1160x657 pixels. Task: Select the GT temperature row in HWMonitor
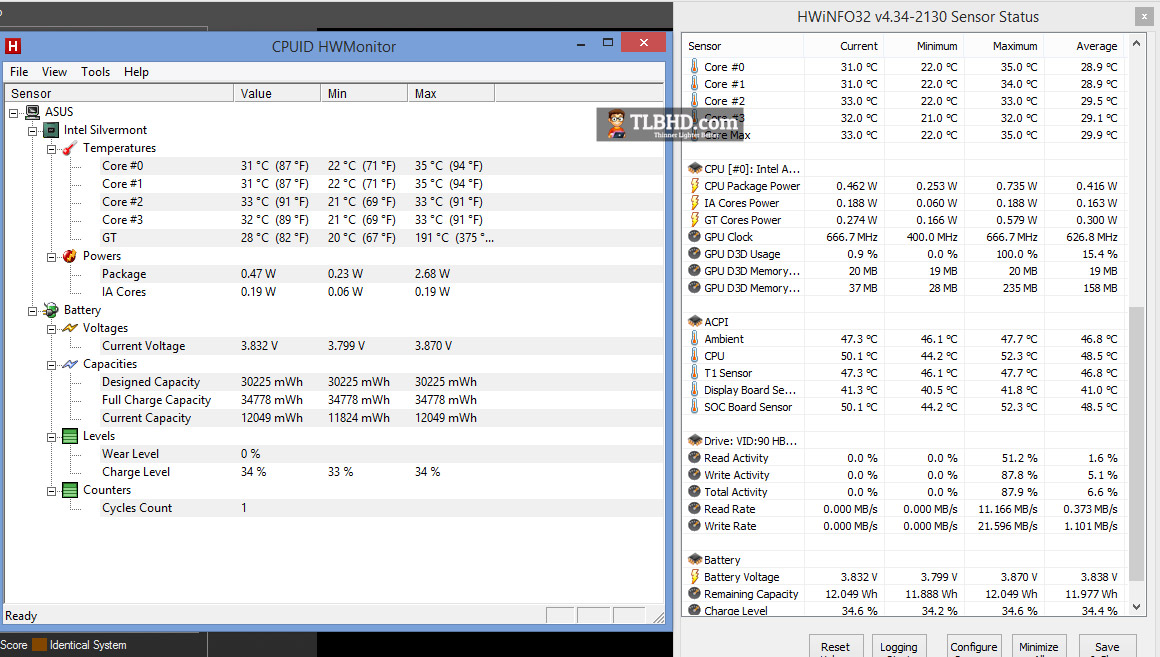(x=382, y=237)
